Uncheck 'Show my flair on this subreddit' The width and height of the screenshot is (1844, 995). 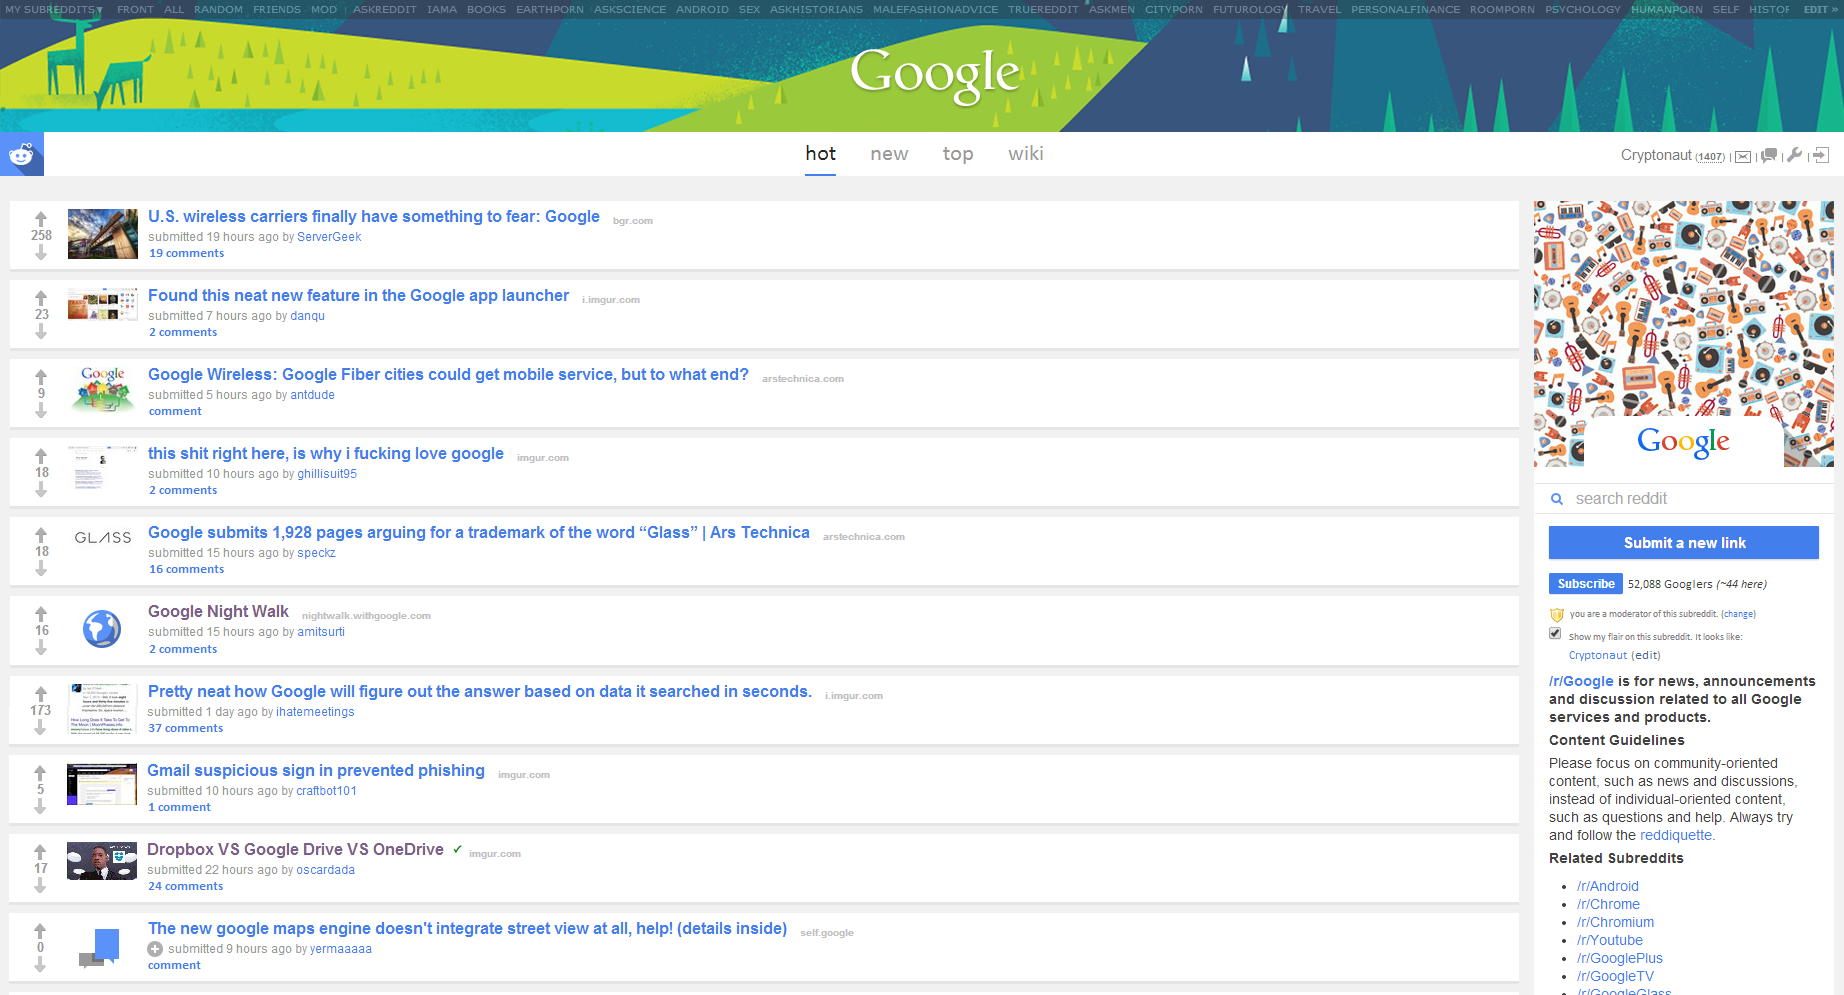[1555, 633]
